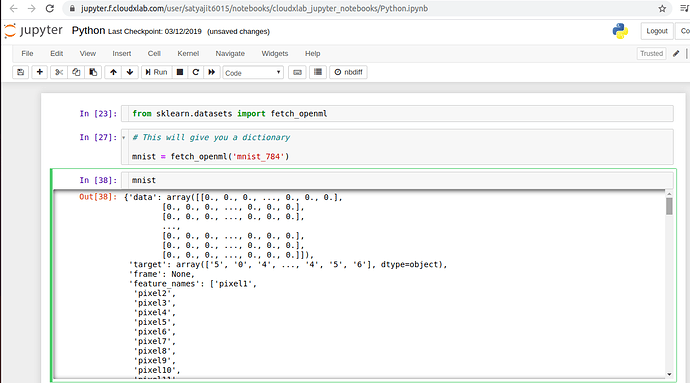Open the File menu
This screenshot has width=690, height=383.
click(x=27, y=53)
